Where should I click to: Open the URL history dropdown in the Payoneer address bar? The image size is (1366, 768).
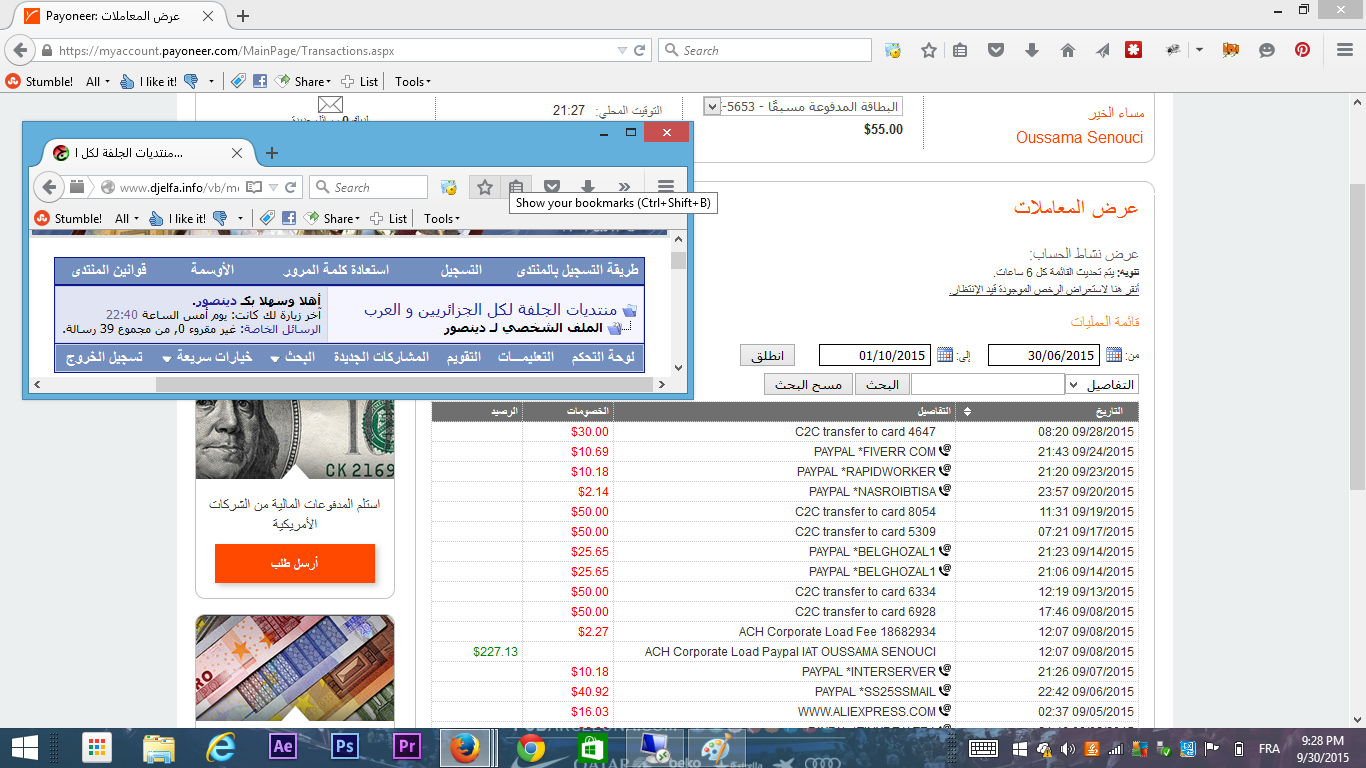(x=622, y=50)
